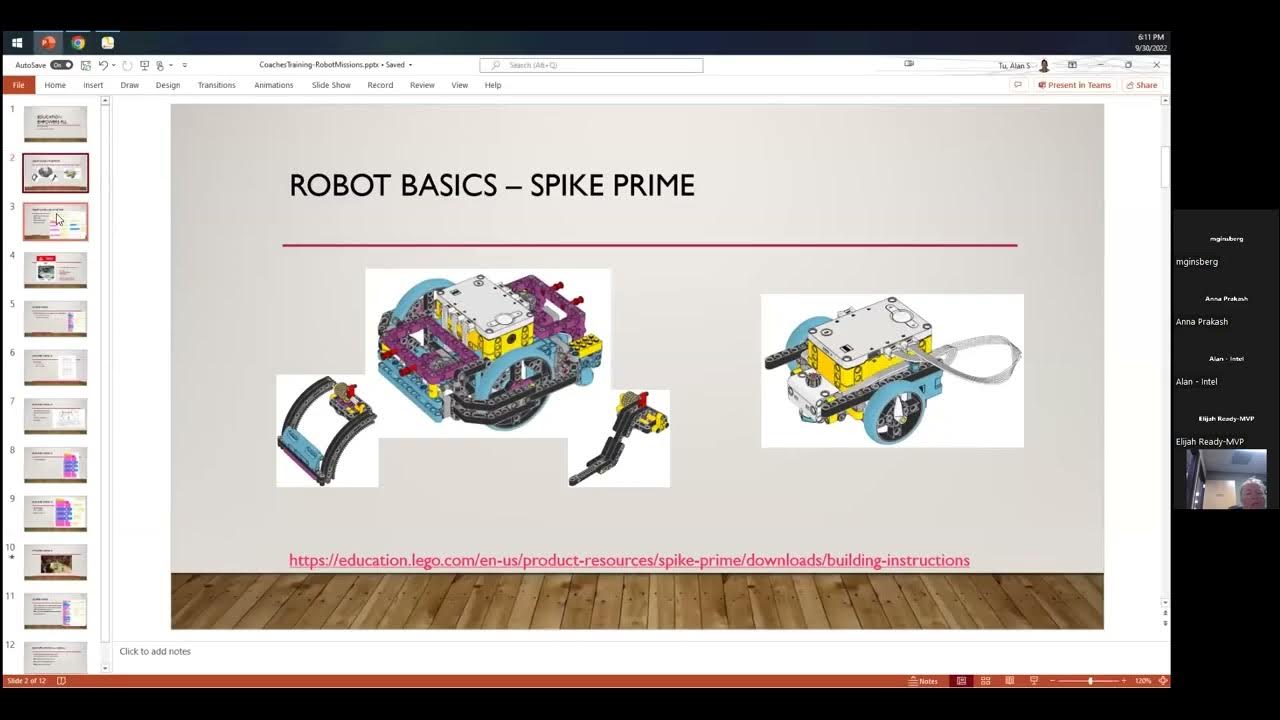Click Present in Teams button
The height and width of the screenshot is (720, 1280).
pos(1074,85)
